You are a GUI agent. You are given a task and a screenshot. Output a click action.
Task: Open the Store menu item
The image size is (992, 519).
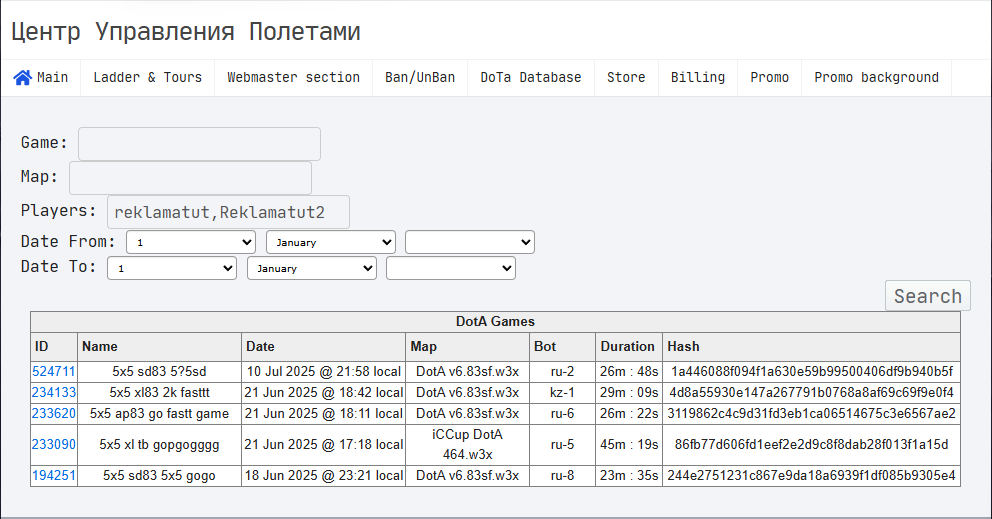click(x=626, y=78)
